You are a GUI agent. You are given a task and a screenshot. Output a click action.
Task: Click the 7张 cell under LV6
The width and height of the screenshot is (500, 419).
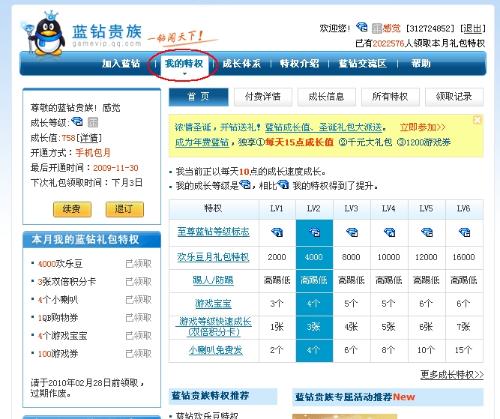pyautogui.click(x=464, y=327)
